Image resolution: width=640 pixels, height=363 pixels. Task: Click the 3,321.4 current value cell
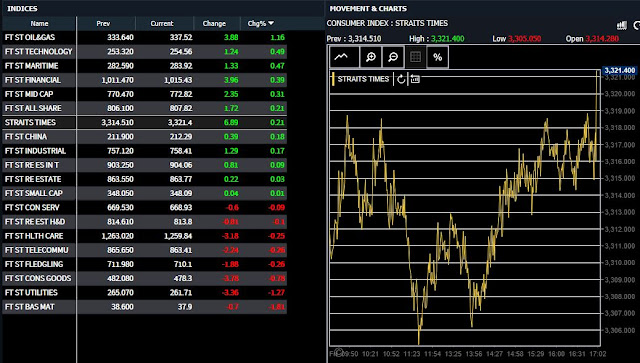click(180, 122)
